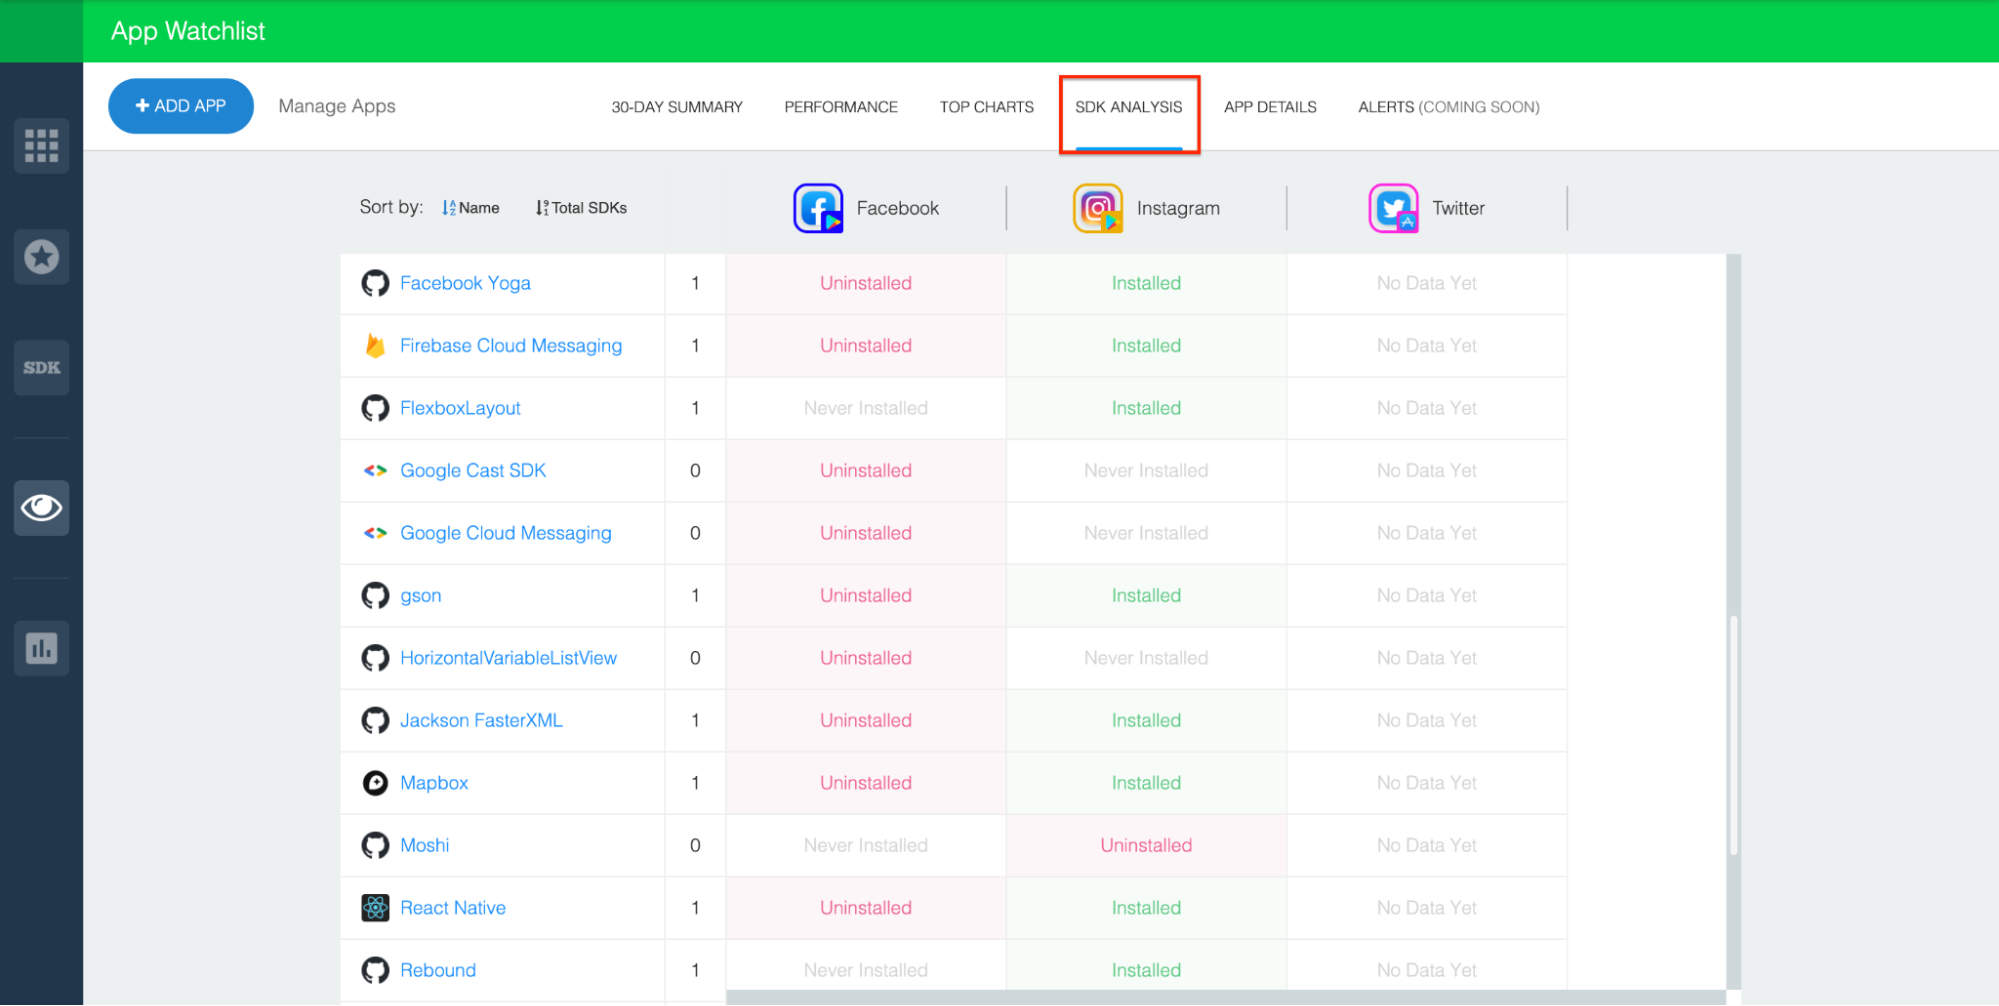Open the Google Cloud Messaging link
The height and width of the screenshot is (1006, 1999).
point(506,533)
